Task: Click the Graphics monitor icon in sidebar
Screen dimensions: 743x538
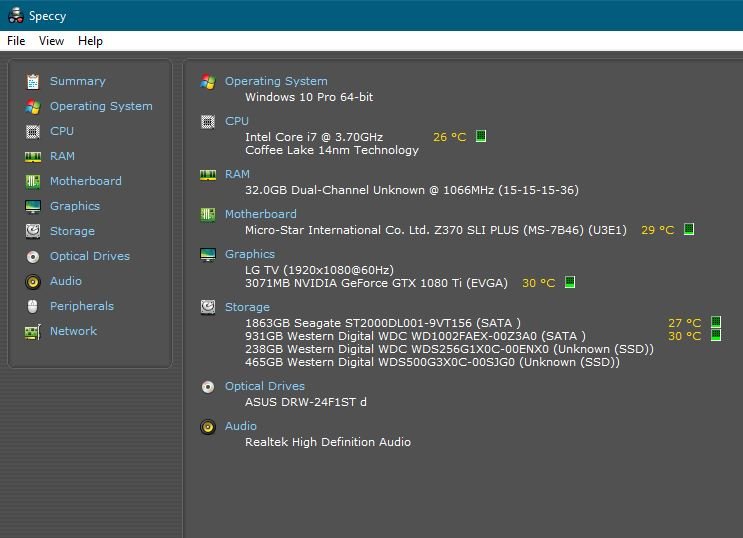Action: [x=33, y=207]
